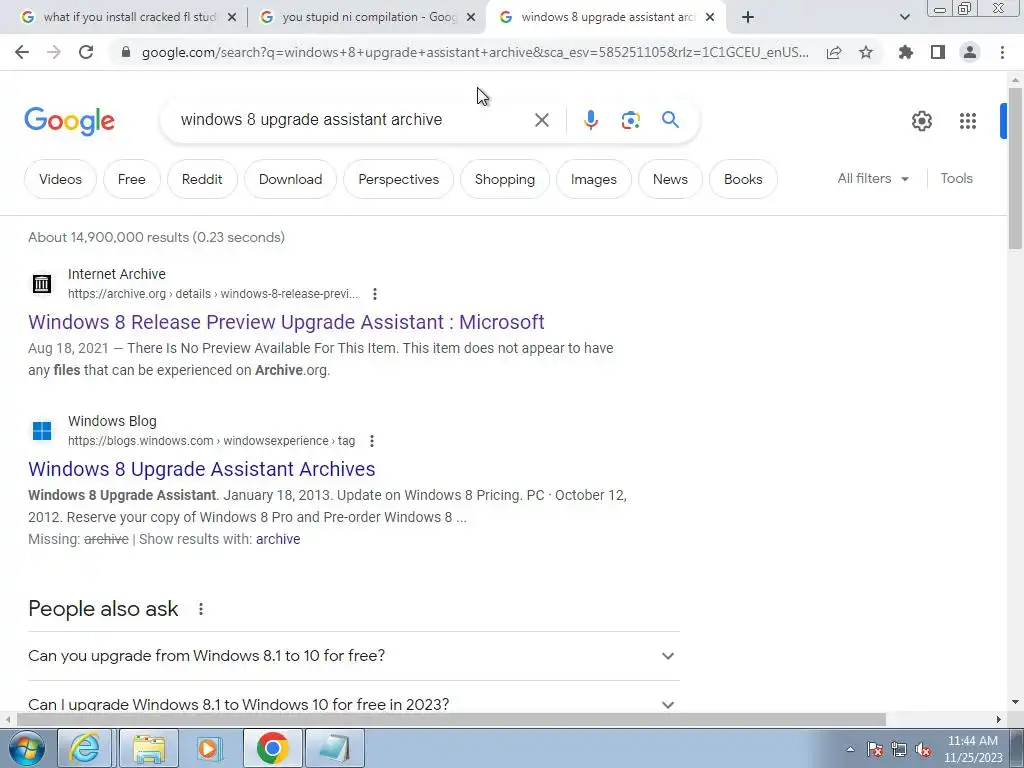Click the Internet Archive favicon
The image size is (1024, 768).
(x=42, y=283)
